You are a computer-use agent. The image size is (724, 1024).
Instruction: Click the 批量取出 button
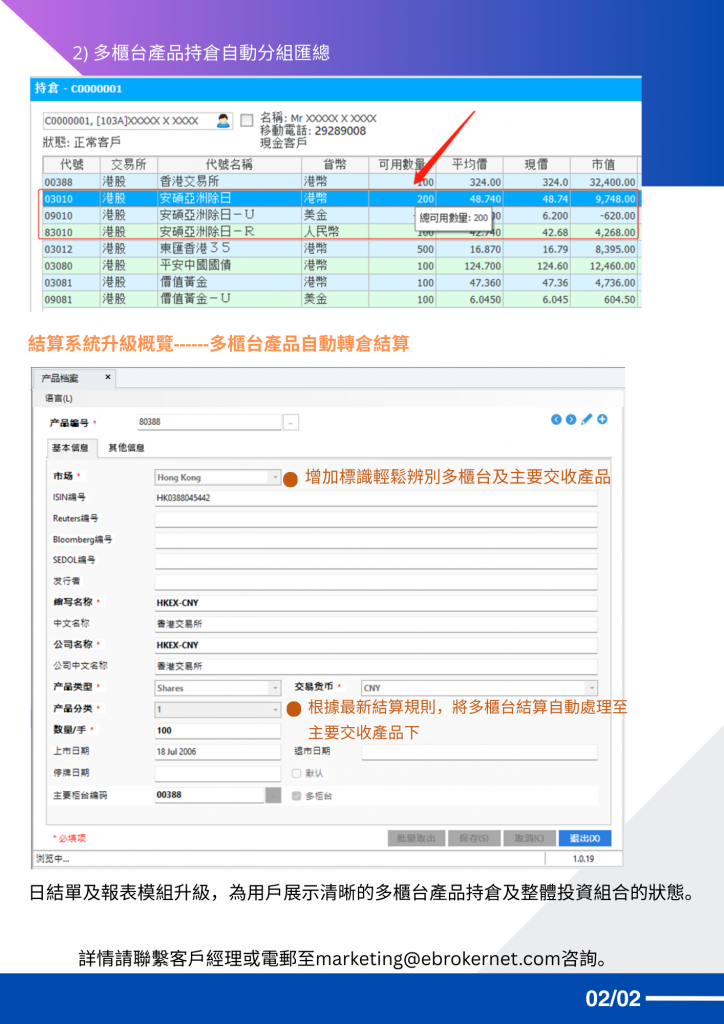click(x=417, y=838)
